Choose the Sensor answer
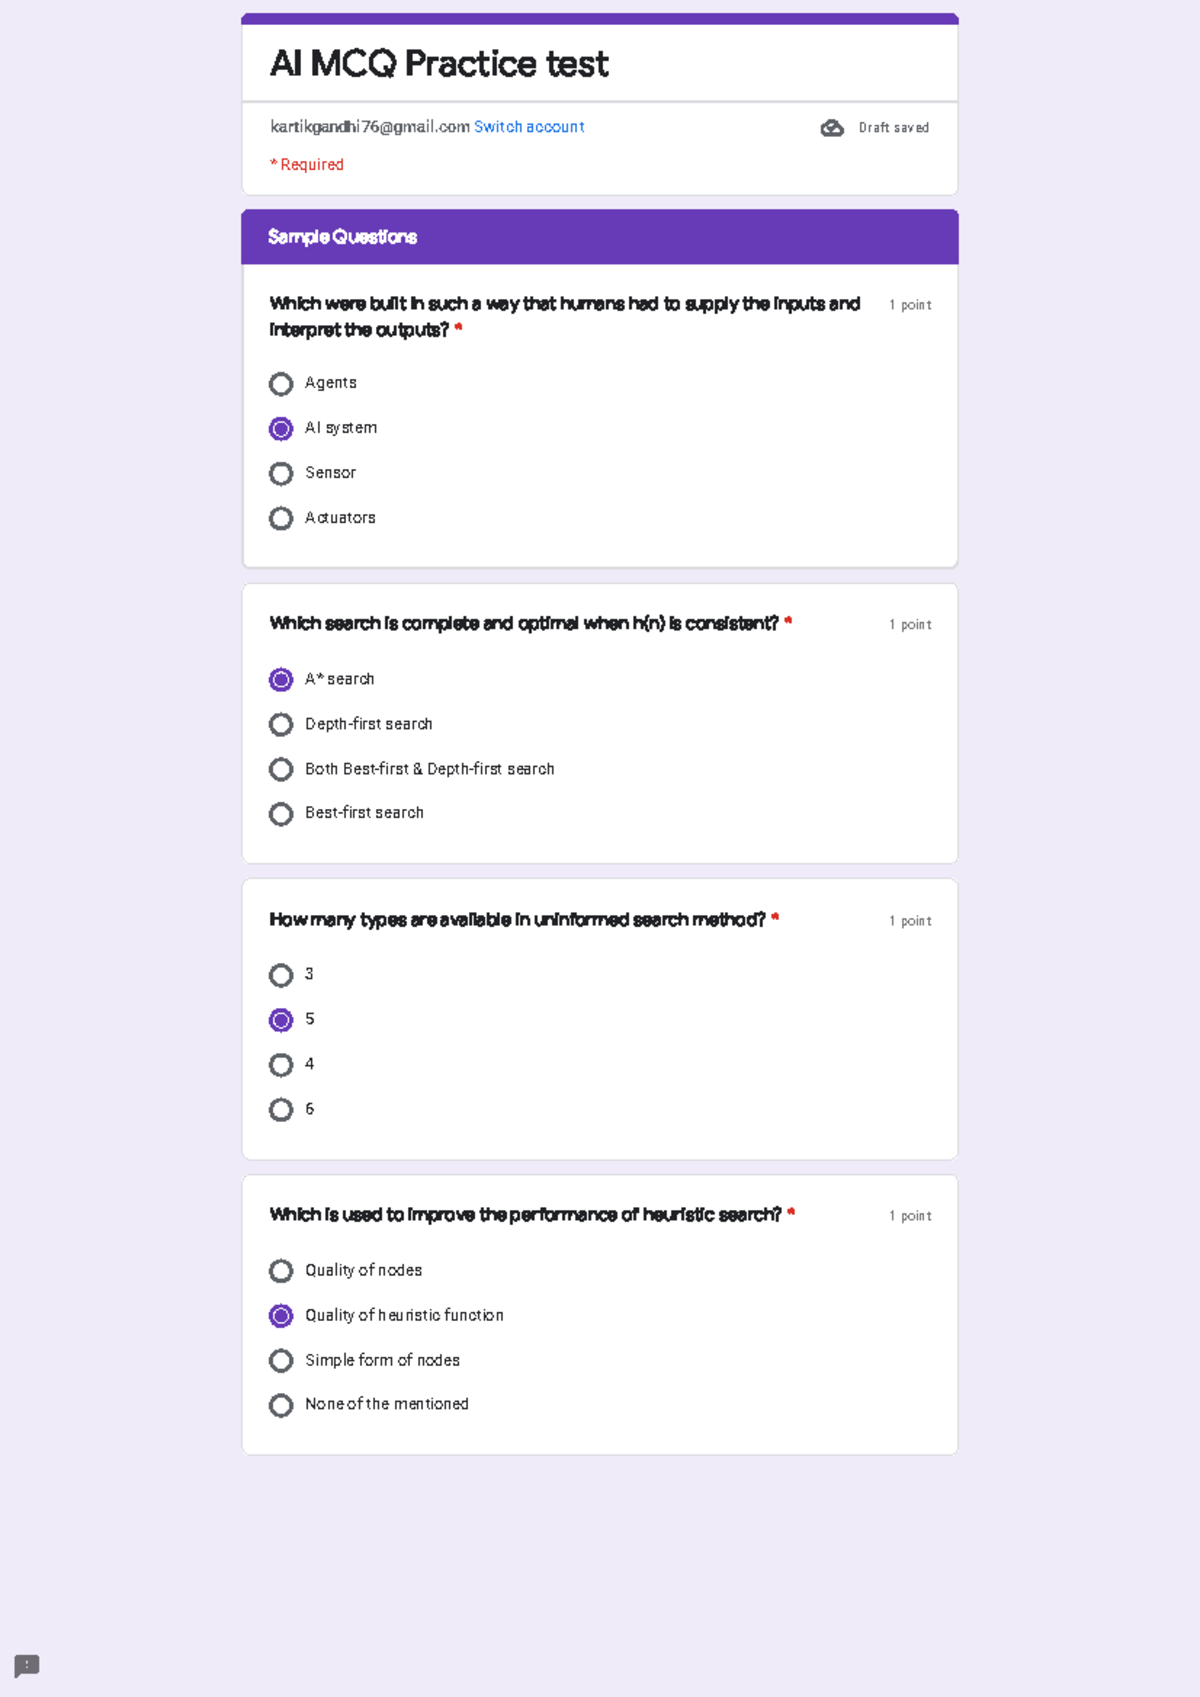This screenshot has width=1200, height=1697. (x=281, y=473)
